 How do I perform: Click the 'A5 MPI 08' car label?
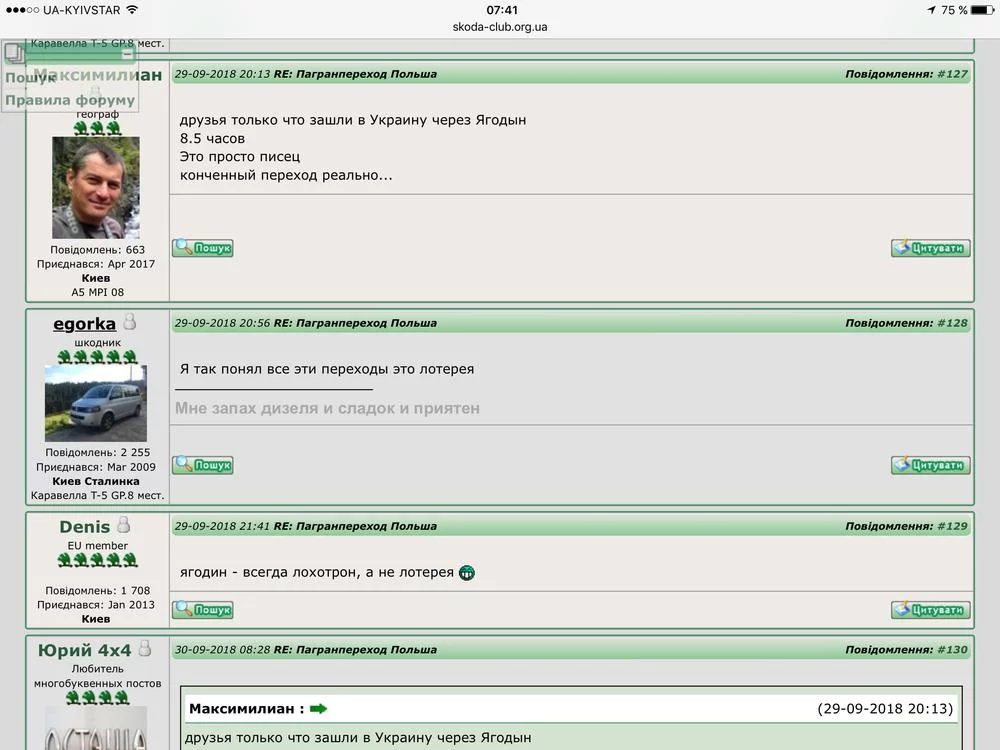(x=98, y=292)
